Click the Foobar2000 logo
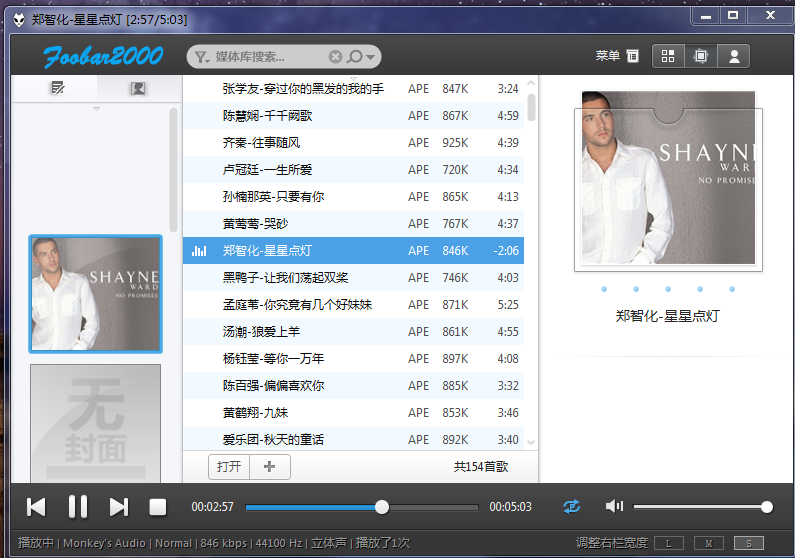This screenshot has width=795, height=558. click(103, 56)
